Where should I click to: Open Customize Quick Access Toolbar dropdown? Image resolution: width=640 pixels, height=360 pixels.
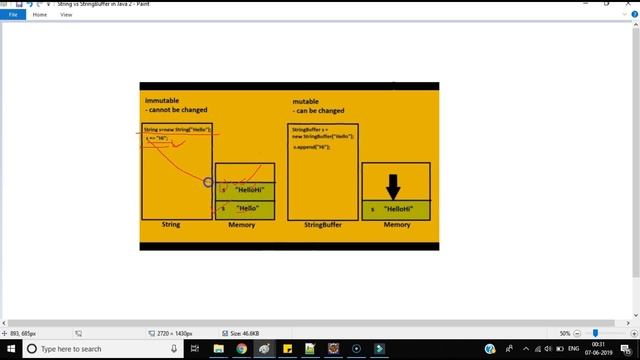[x=48, y=4]
